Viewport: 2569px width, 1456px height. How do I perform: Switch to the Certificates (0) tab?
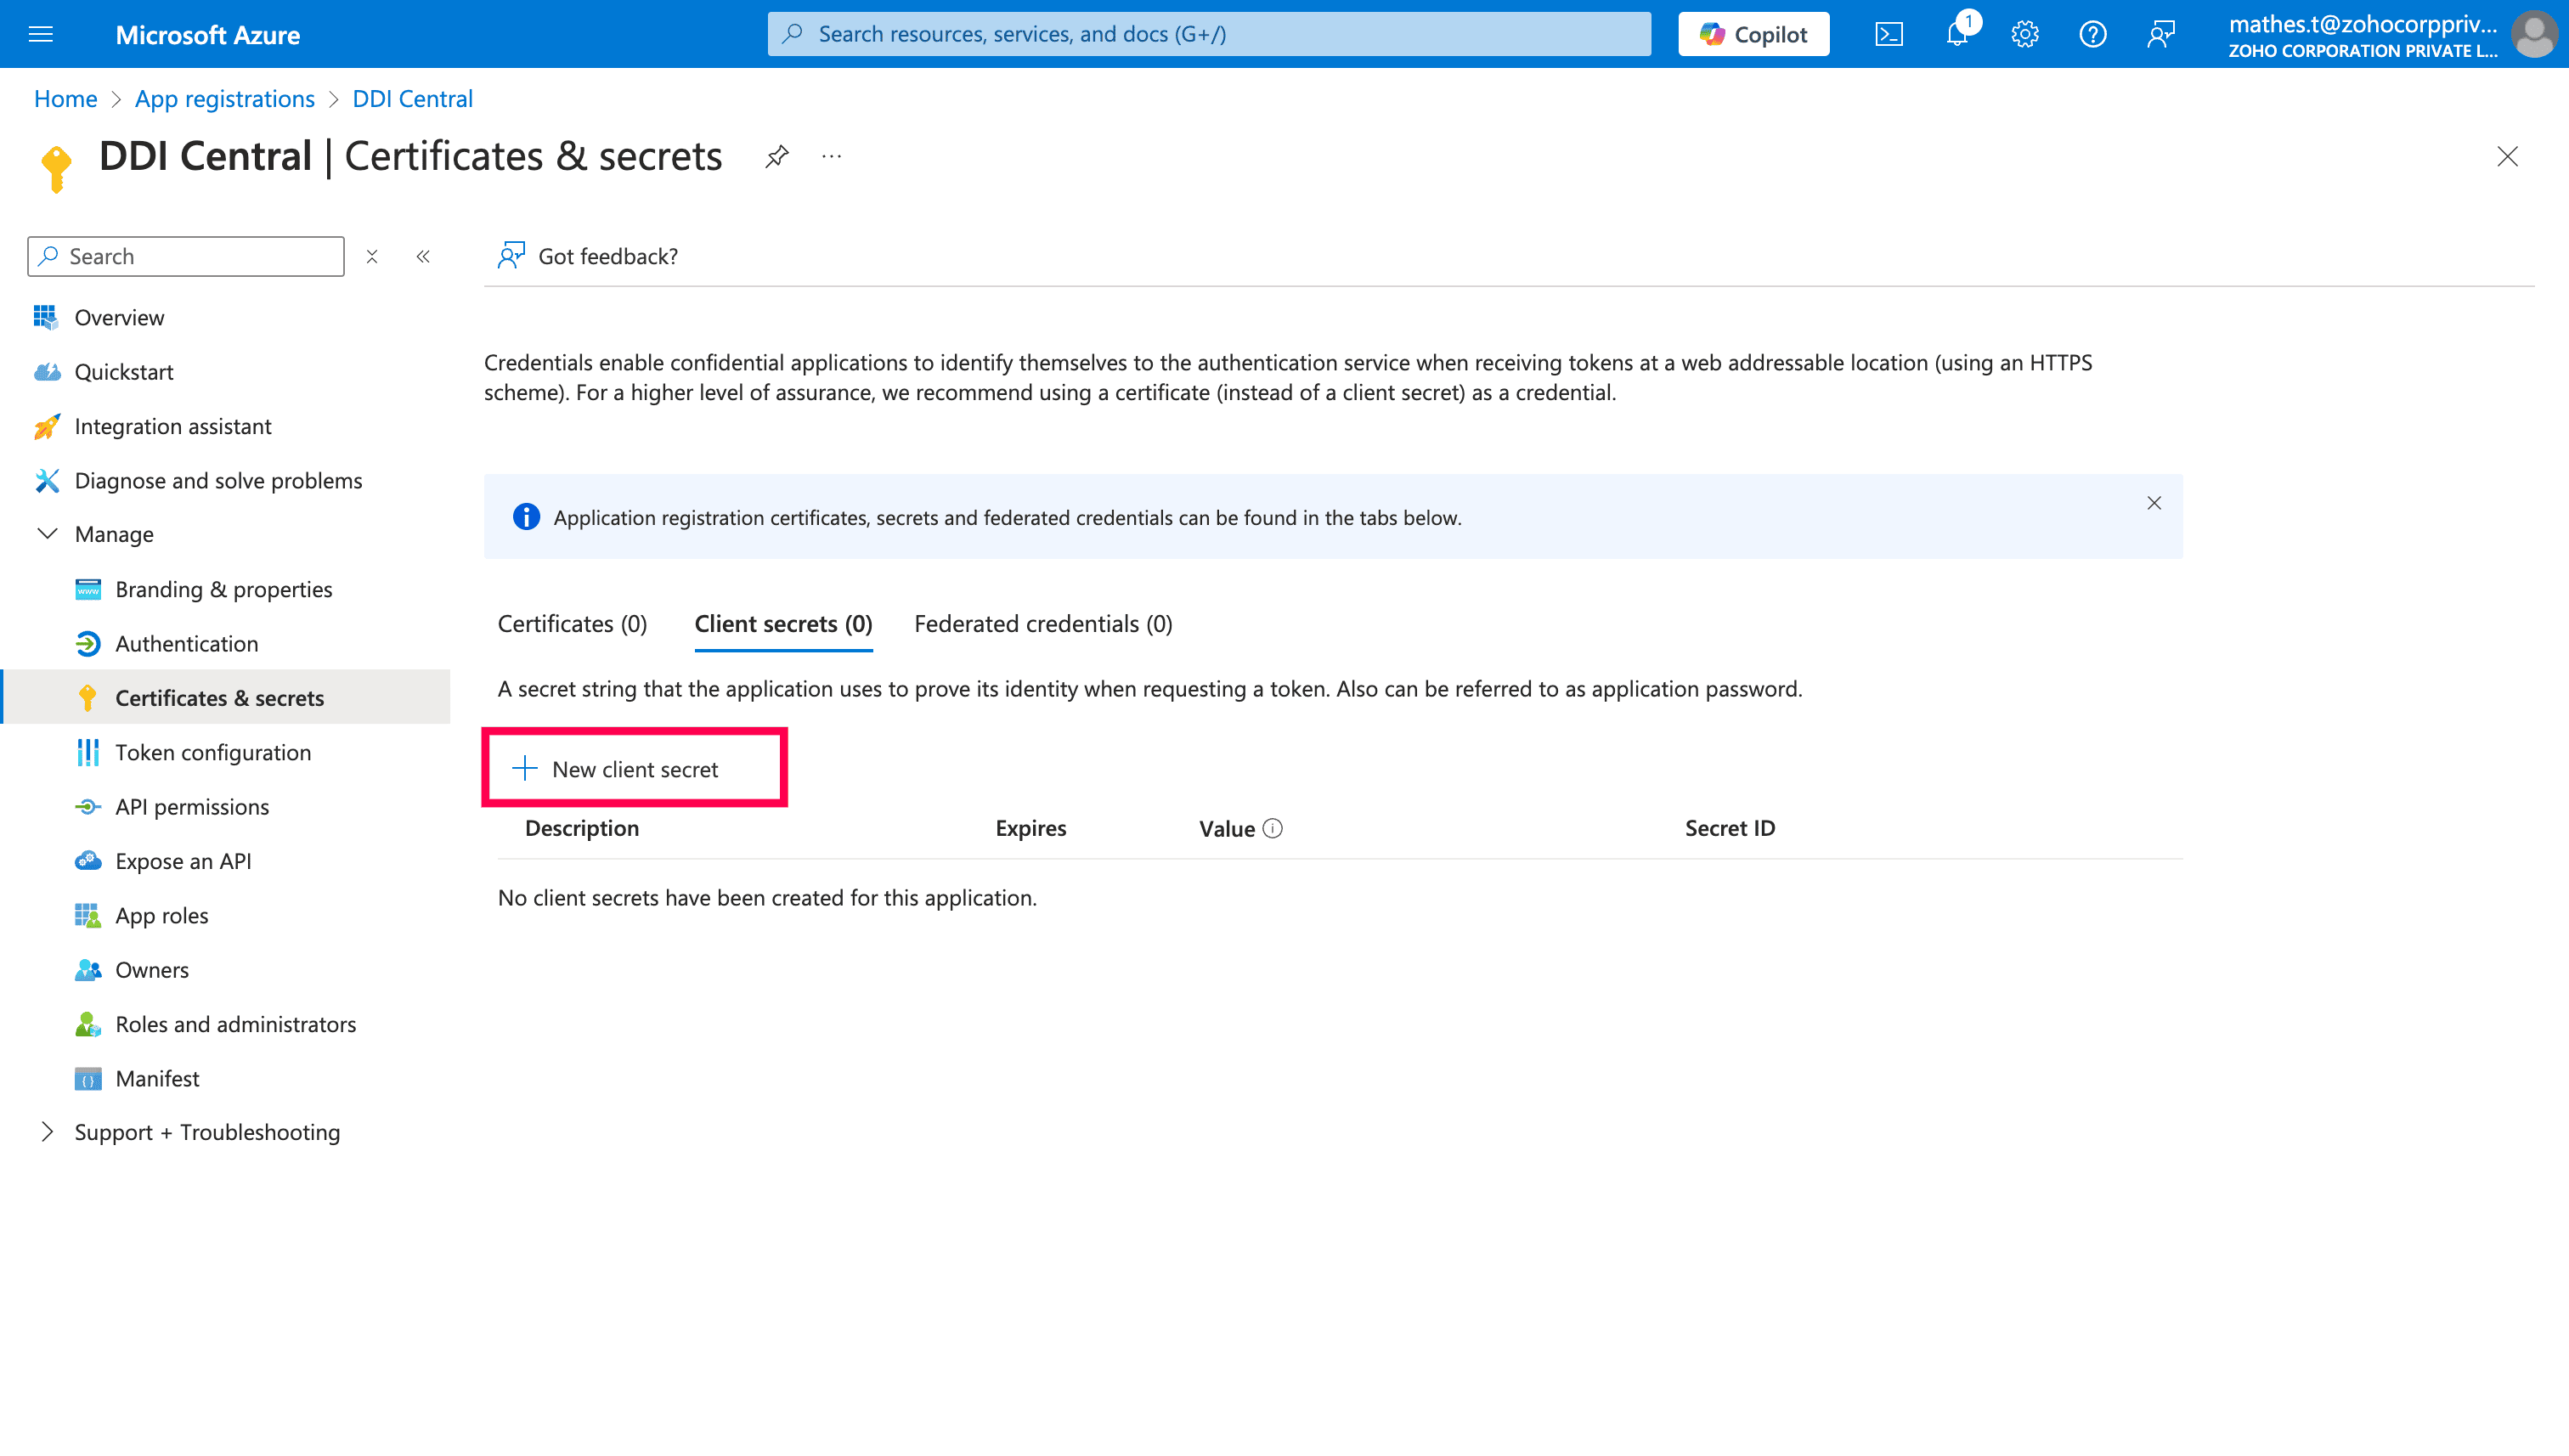[x=572, y=624]
